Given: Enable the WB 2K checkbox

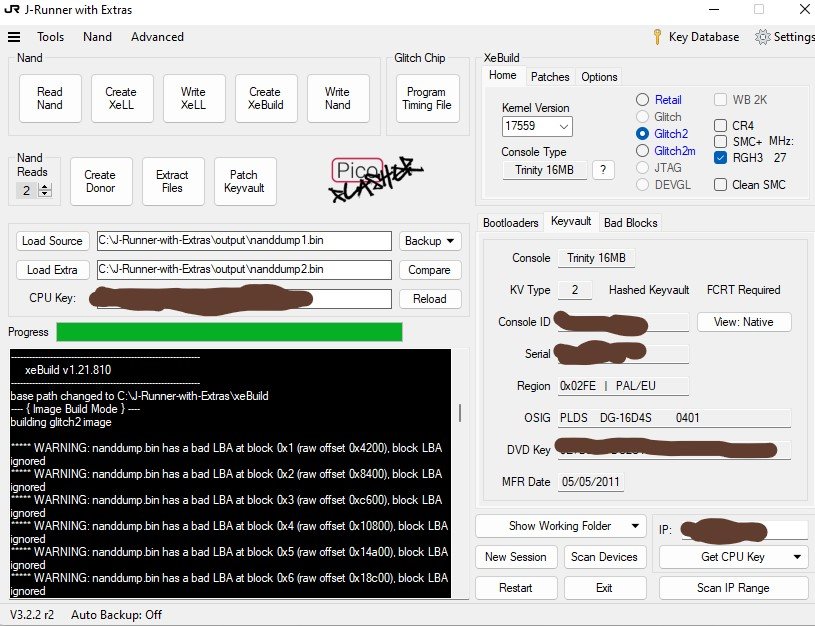Looking at the screenshot, I should [x=720, y=100].
